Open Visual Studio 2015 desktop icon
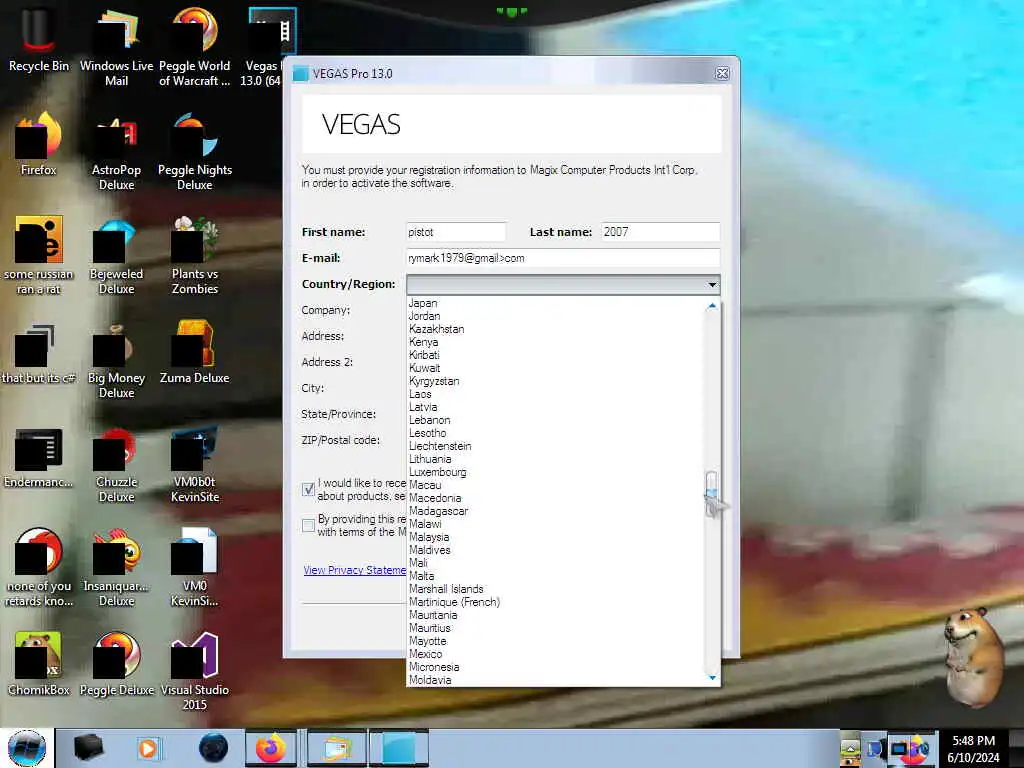This screenshot has width=1024, height=768. pyautogui.click(x=195, y=671)
